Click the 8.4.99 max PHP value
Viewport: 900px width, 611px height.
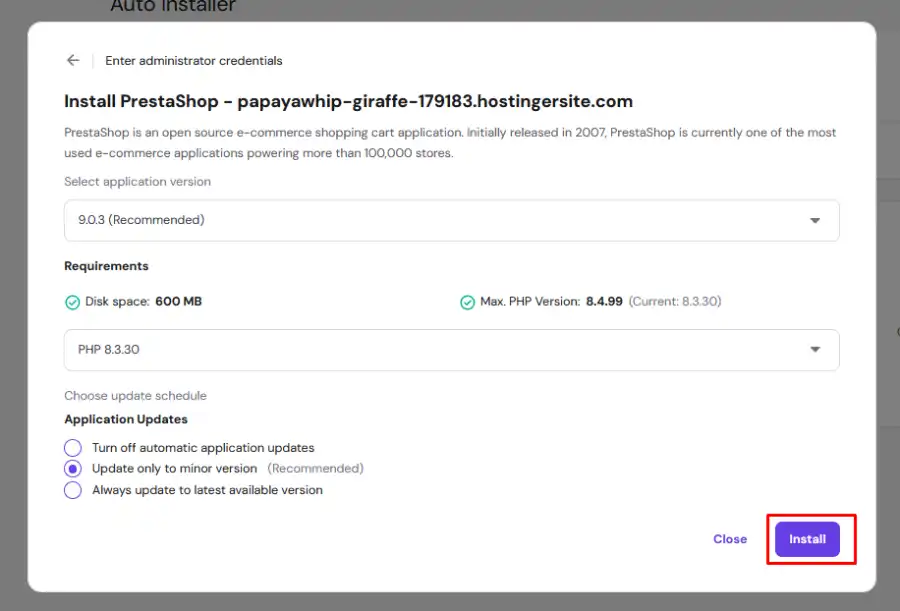pos(604,301)
